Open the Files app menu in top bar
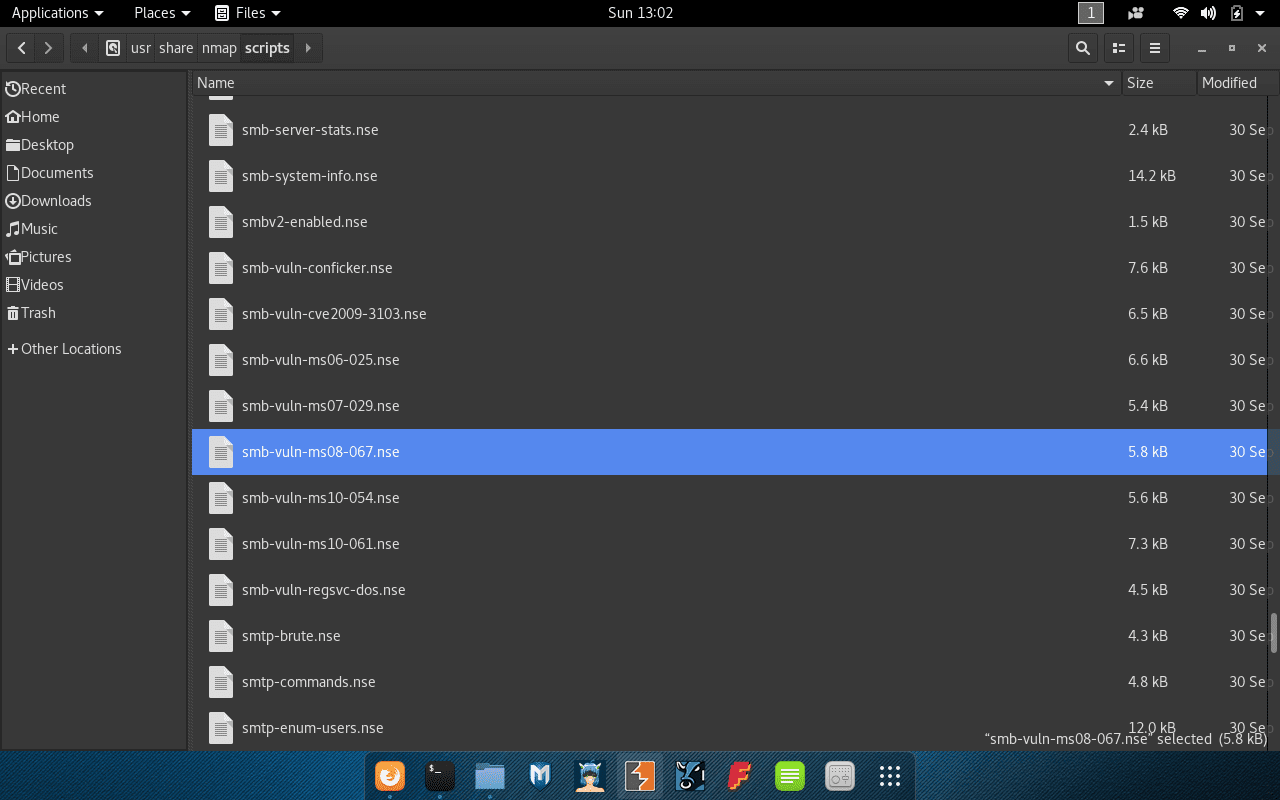 (248, 13)
